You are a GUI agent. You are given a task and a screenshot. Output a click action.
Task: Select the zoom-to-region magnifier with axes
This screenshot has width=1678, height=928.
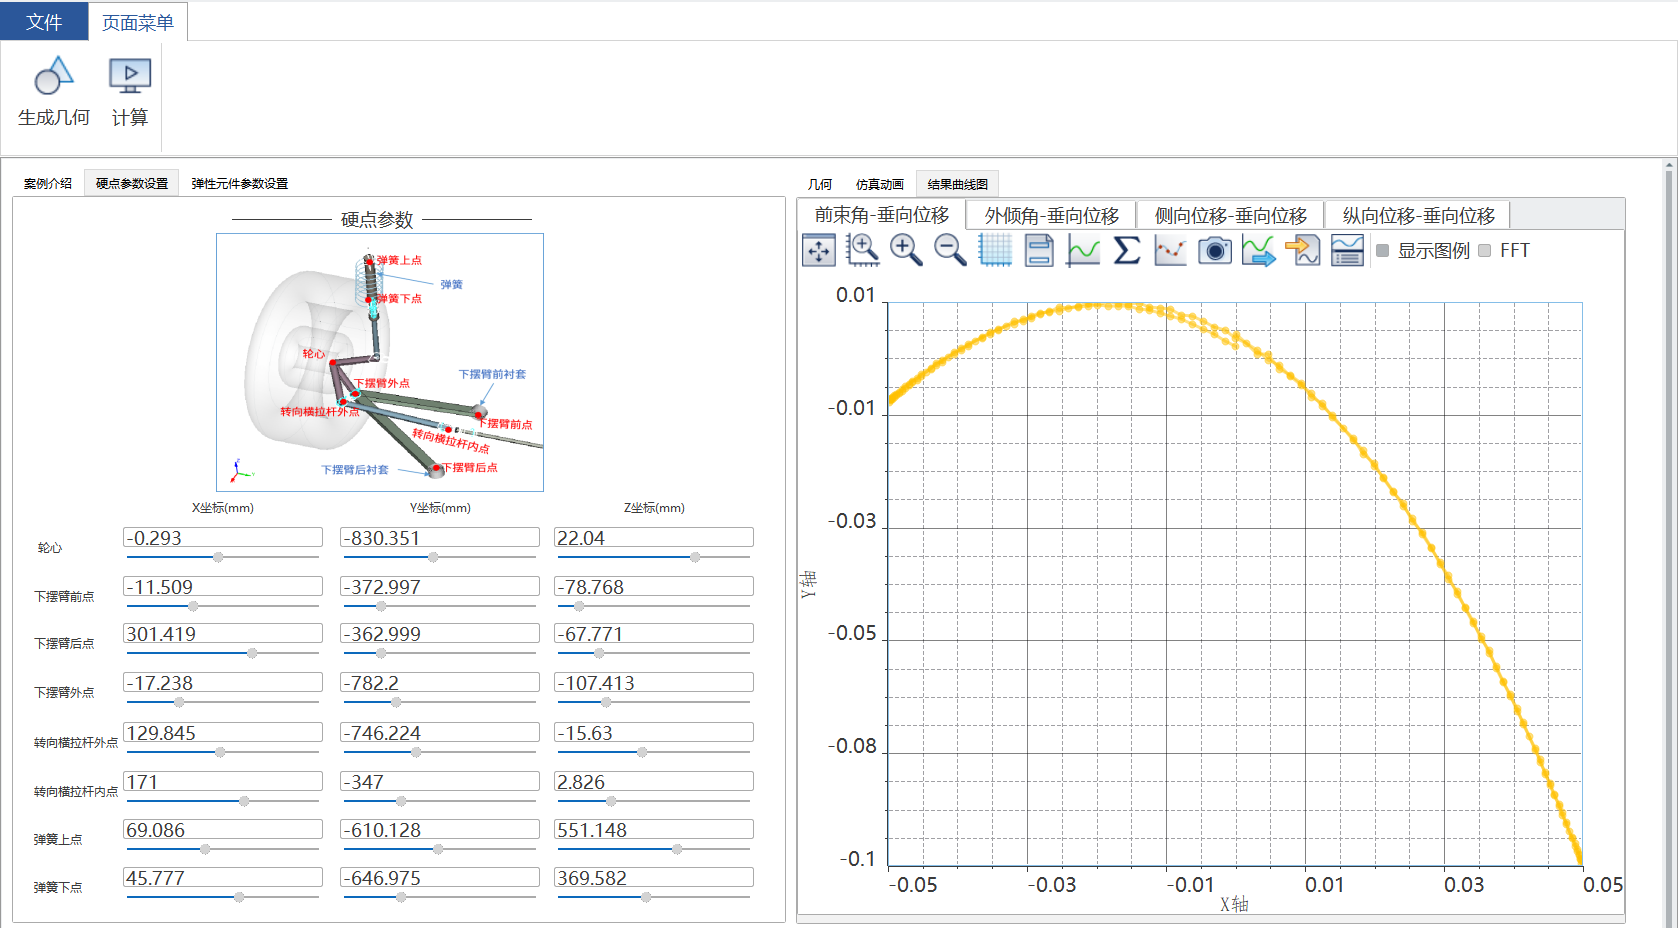click(862, 250)
